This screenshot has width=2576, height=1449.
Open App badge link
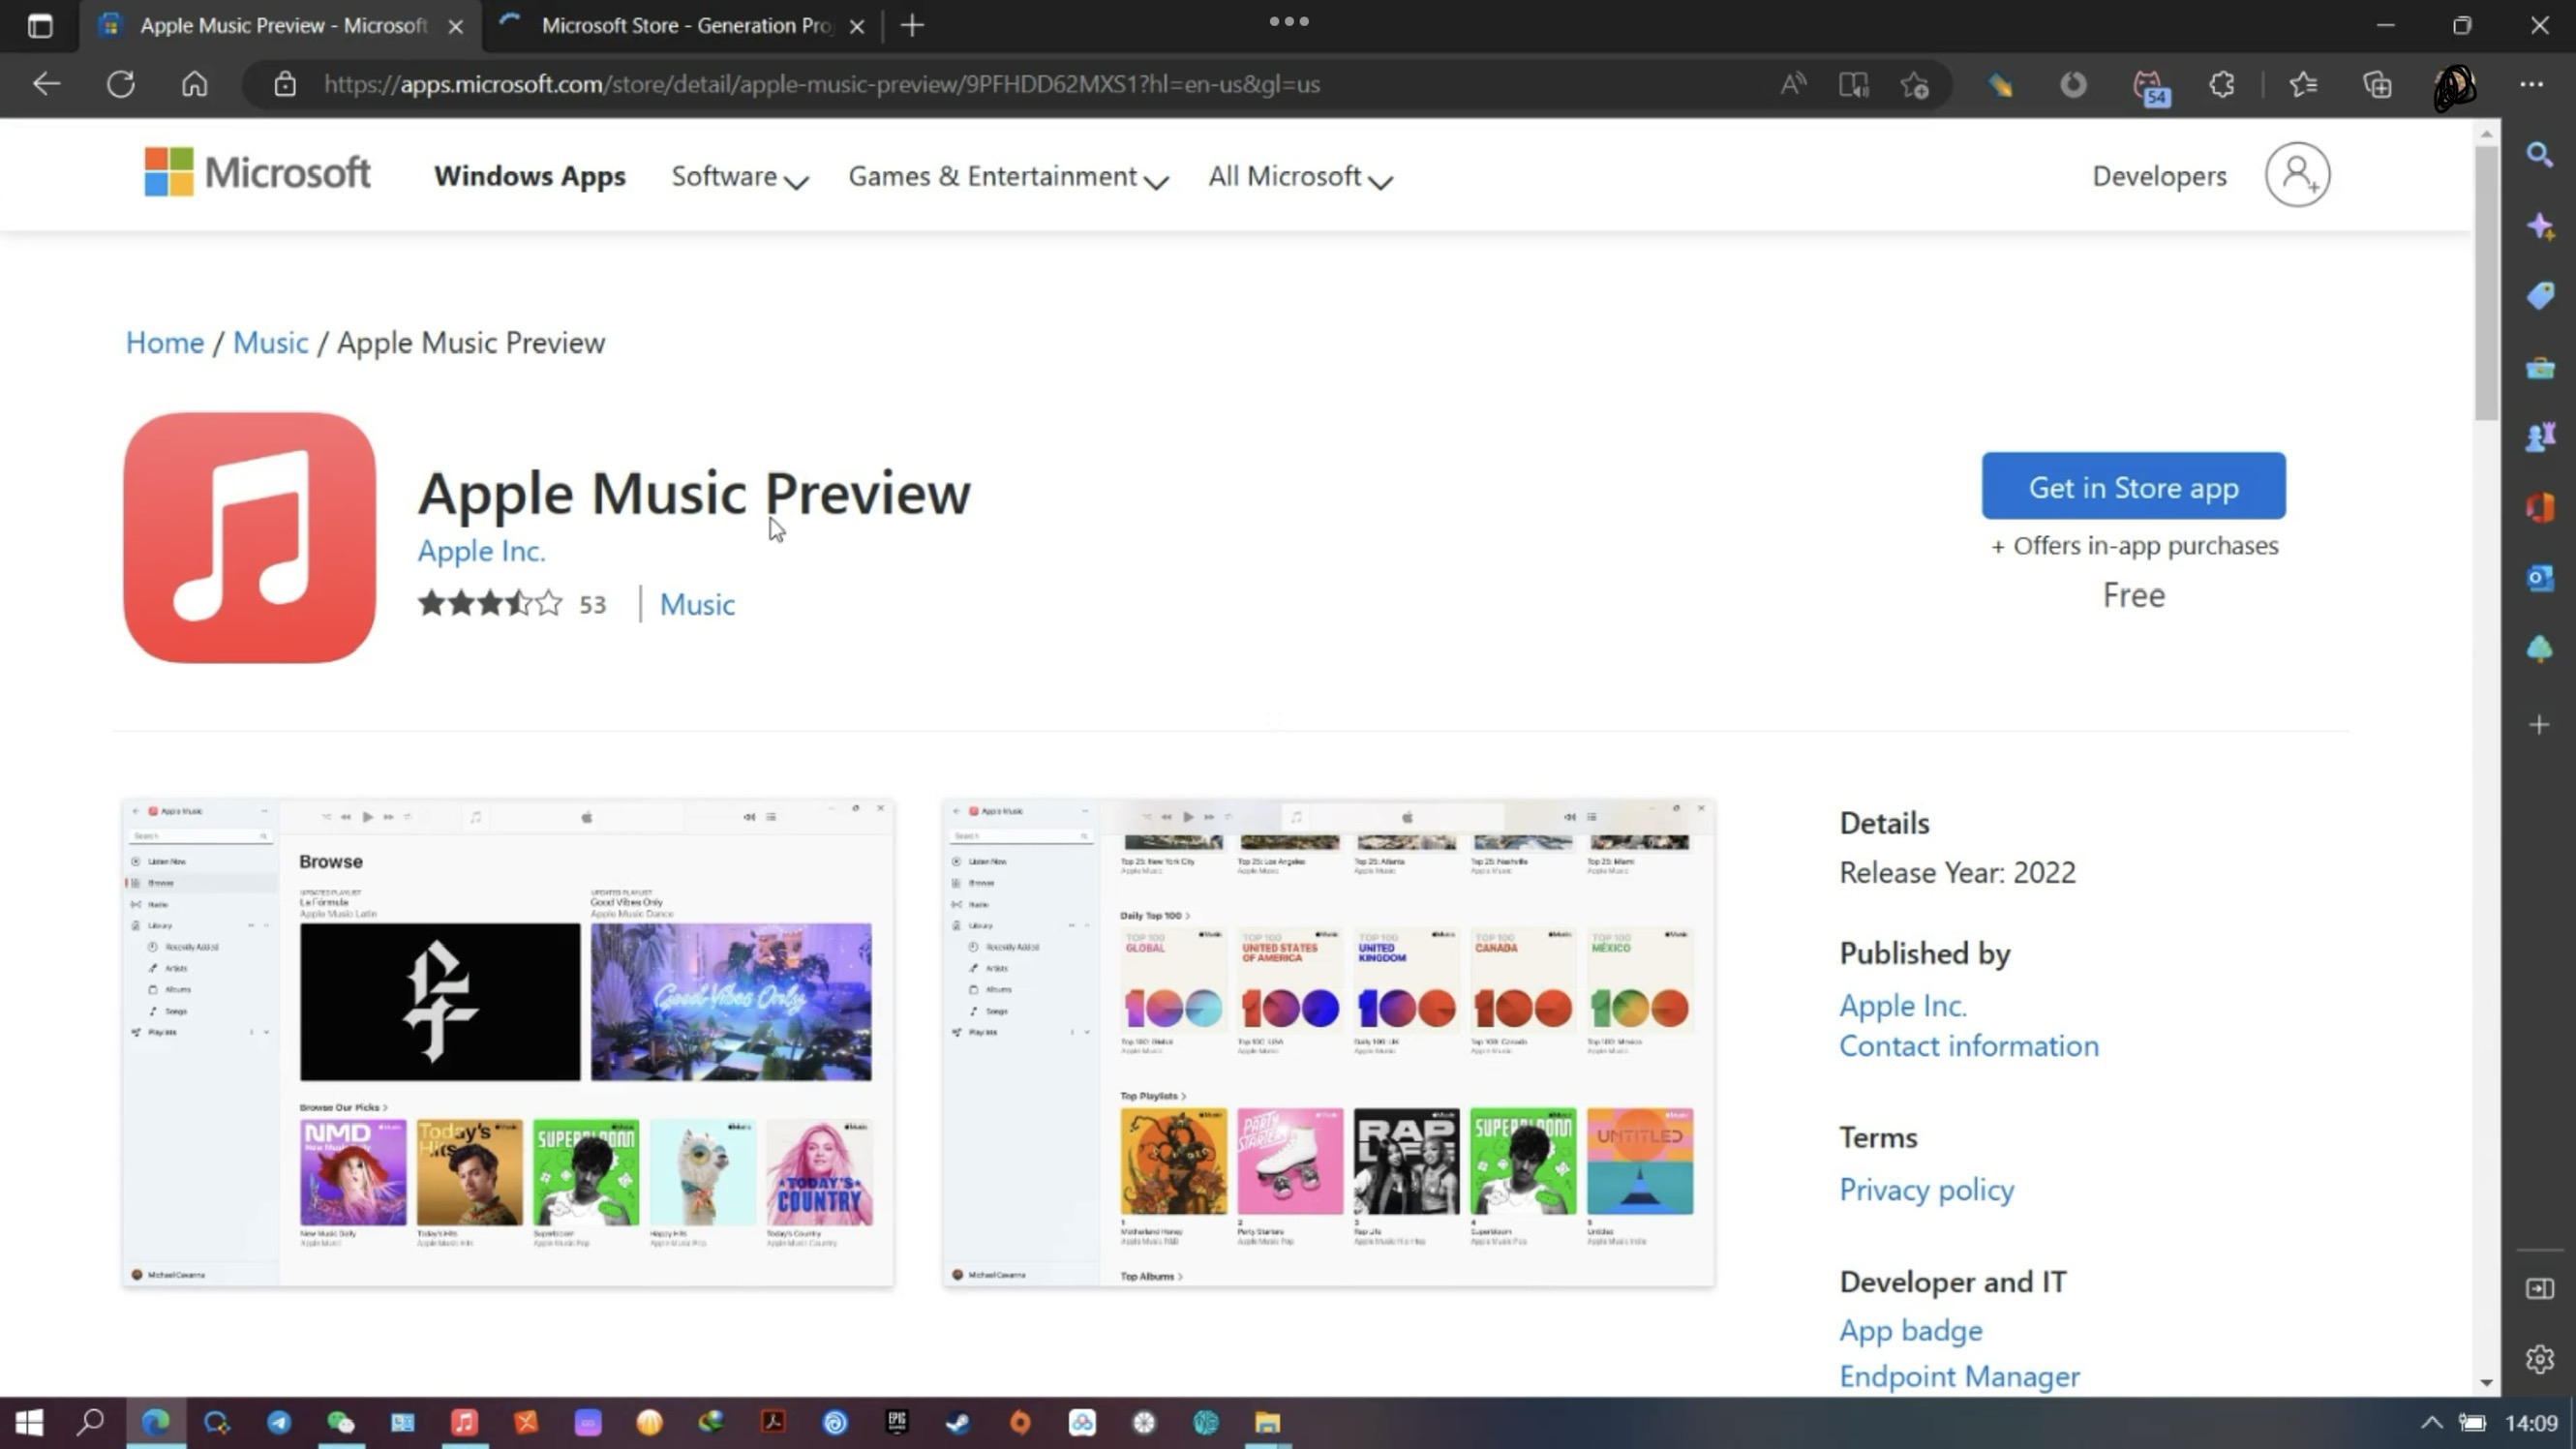point(1910,1331)
